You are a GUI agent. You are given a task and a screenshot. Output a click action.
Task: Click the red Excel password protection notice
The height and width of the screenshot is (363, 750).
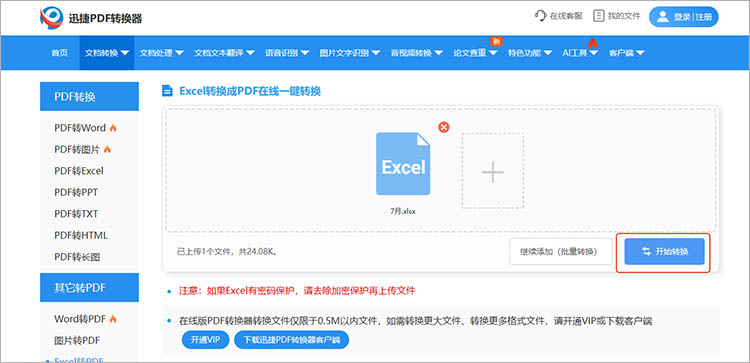tap(297, 290)
